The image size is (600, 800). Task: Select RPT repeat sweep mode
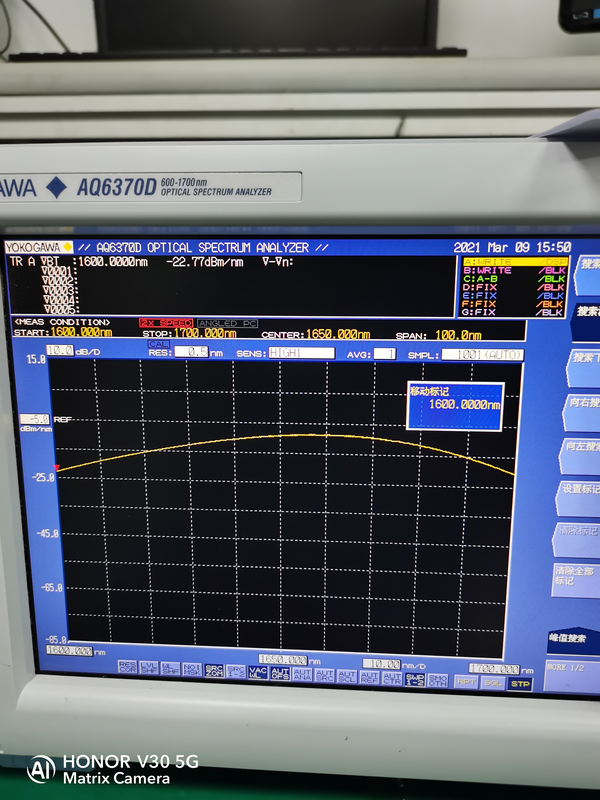point(466,682)
